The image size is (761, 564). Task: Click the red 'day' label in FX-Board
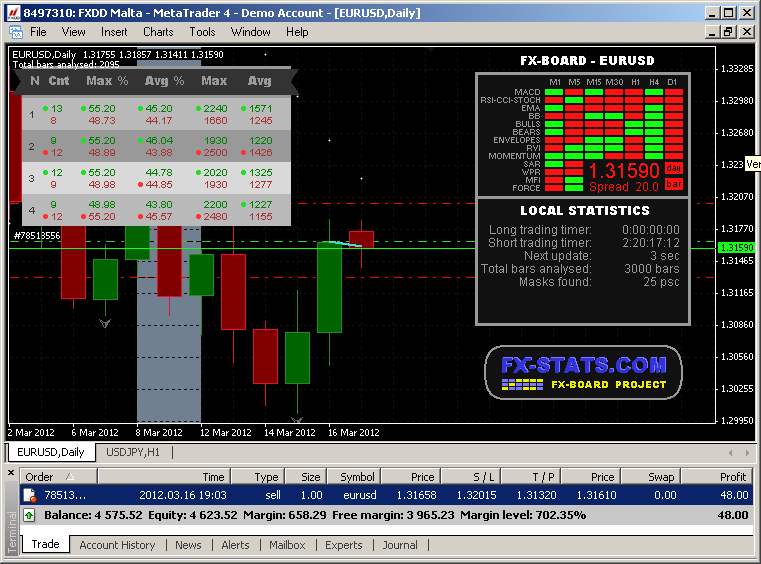coord(674,168)
